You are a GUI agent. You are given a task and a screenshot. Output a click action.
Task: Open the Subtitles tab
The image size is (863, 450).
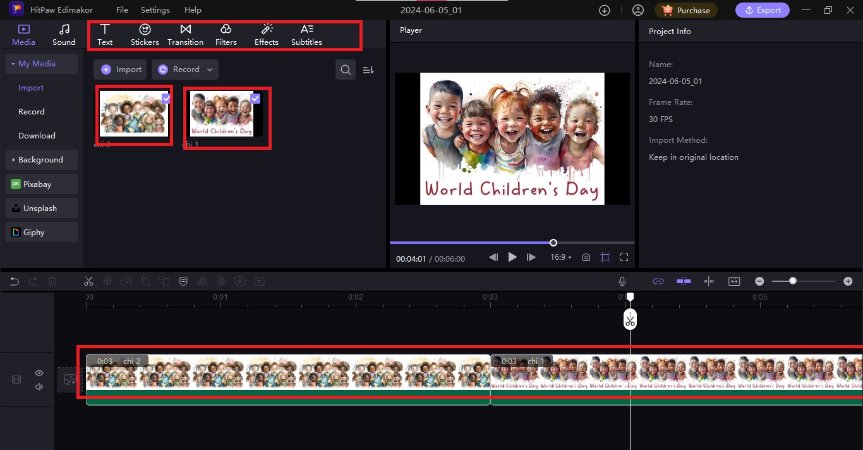point(307,35)
